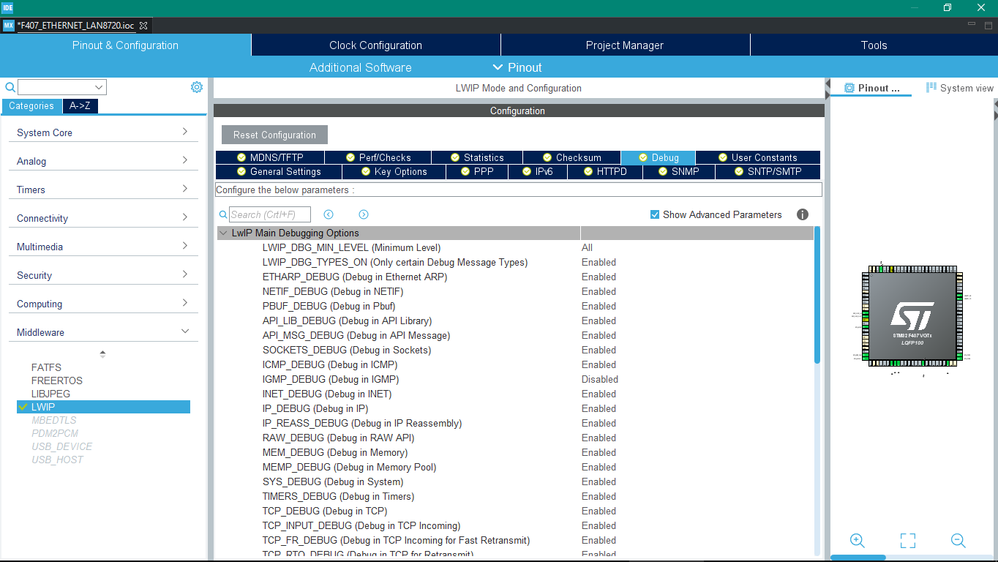Expand the Connectivity category
This screenshot has width=998, height=562.
tap(103, 218)
